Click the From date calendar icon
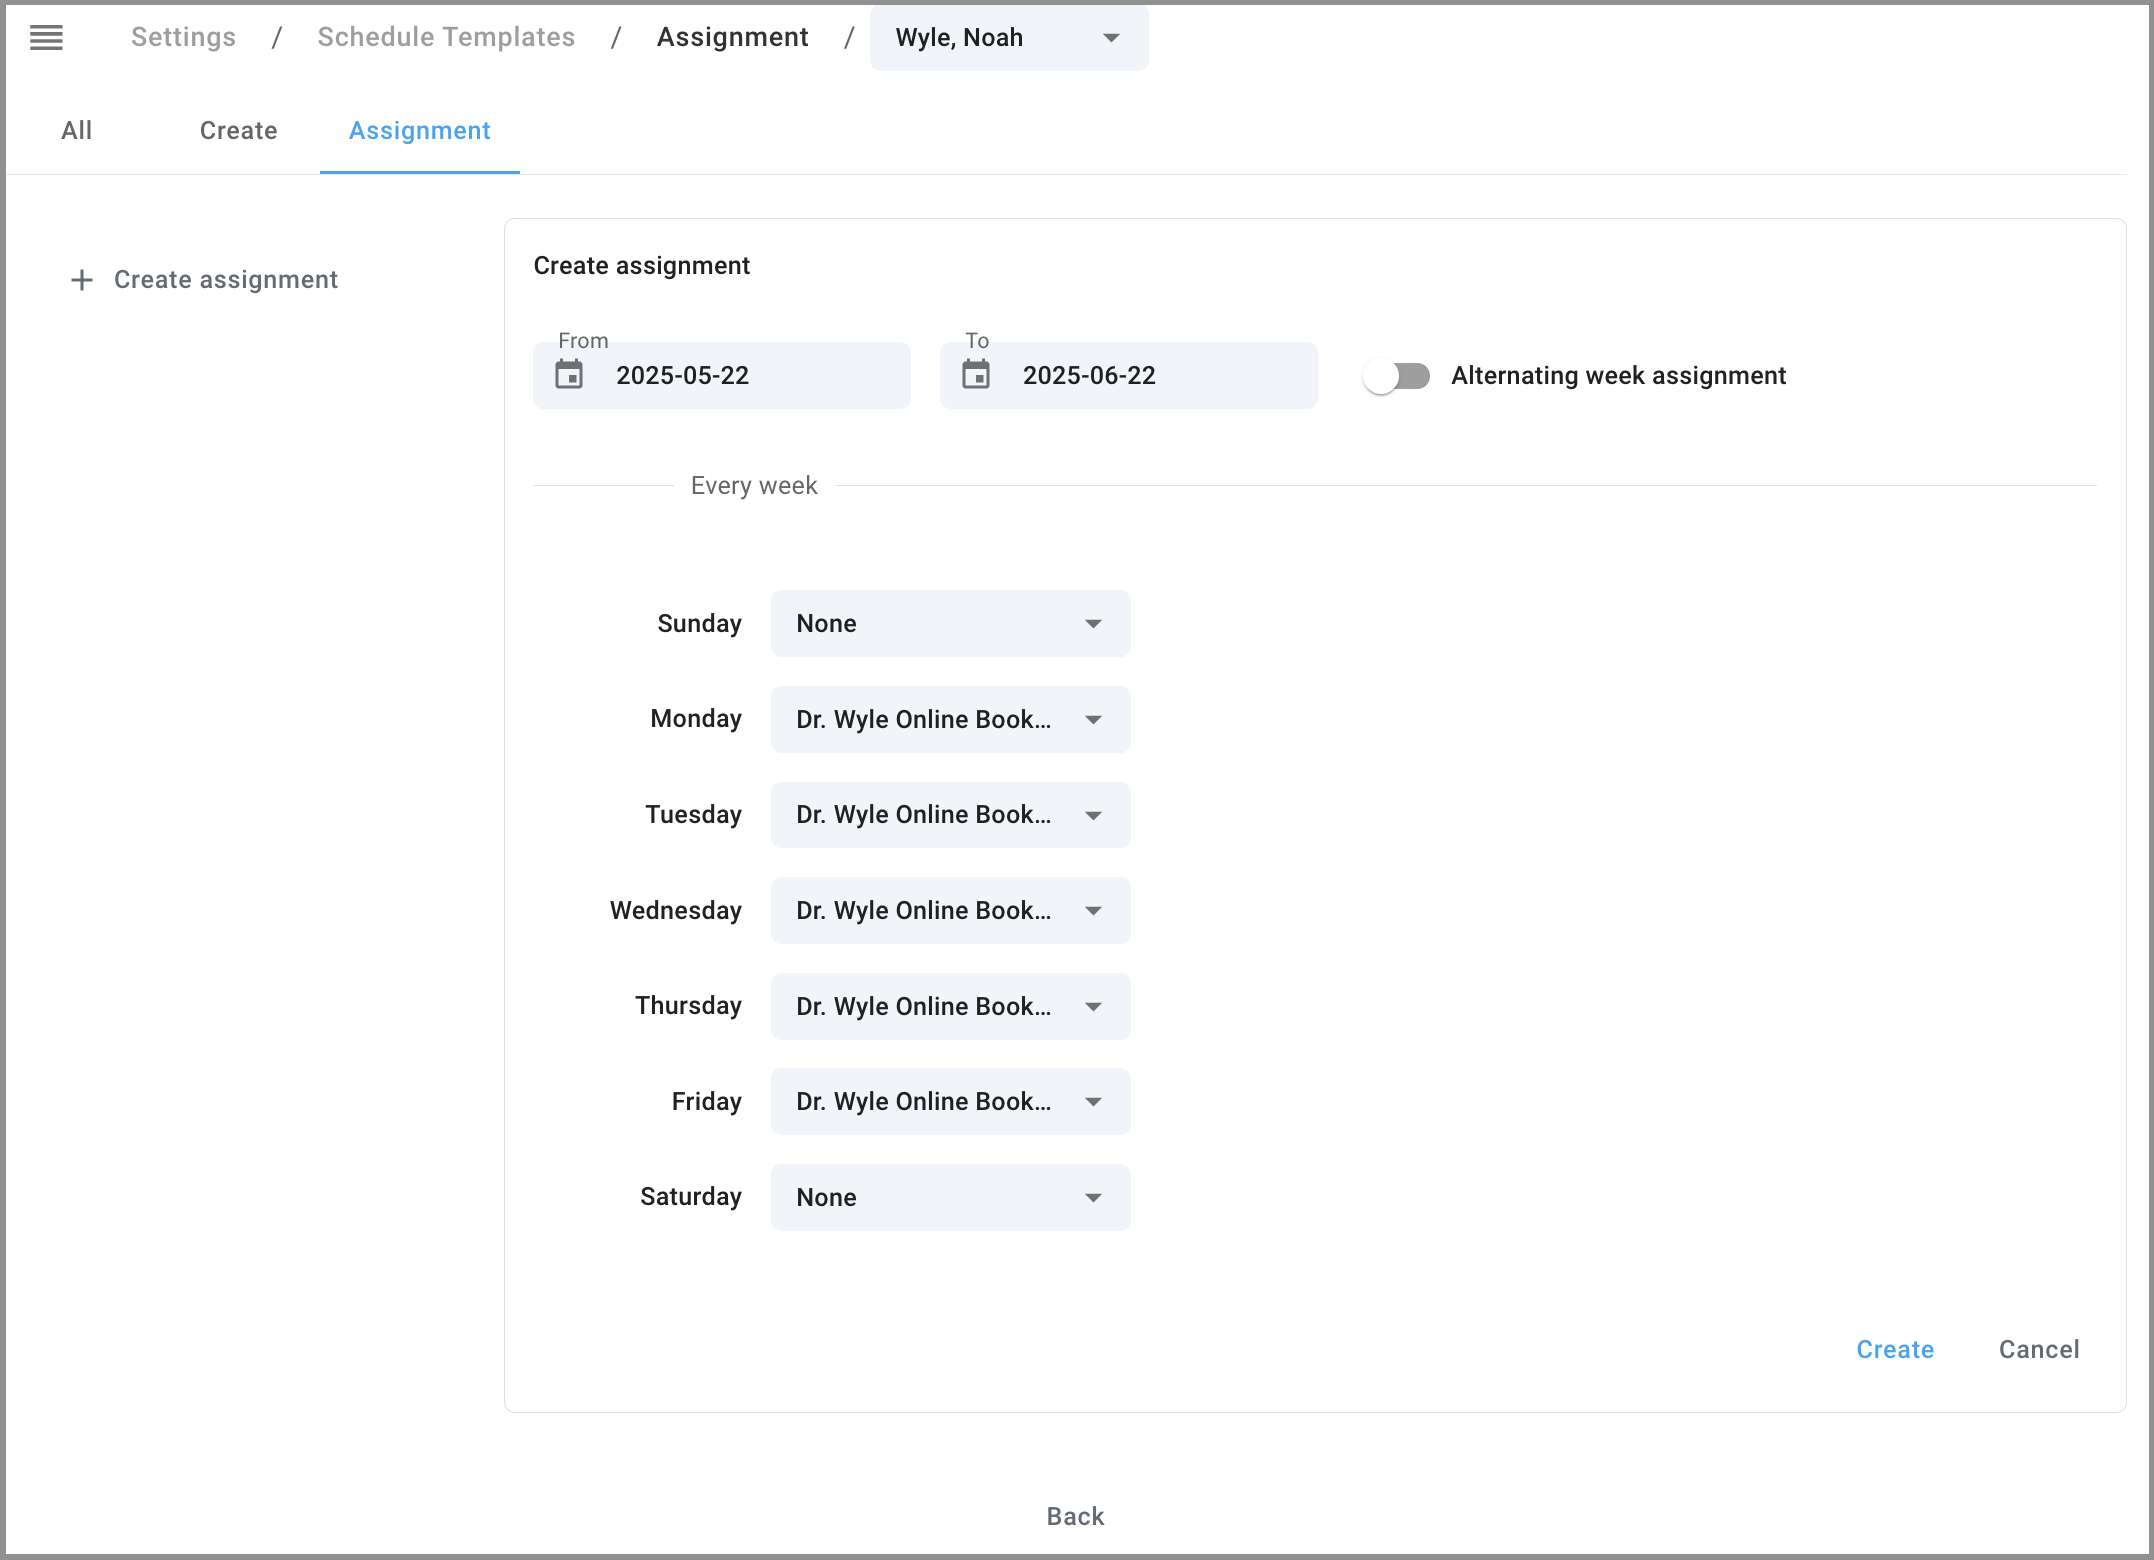2154x1560 pixels. pyautogui.click(x=569, y=375)
